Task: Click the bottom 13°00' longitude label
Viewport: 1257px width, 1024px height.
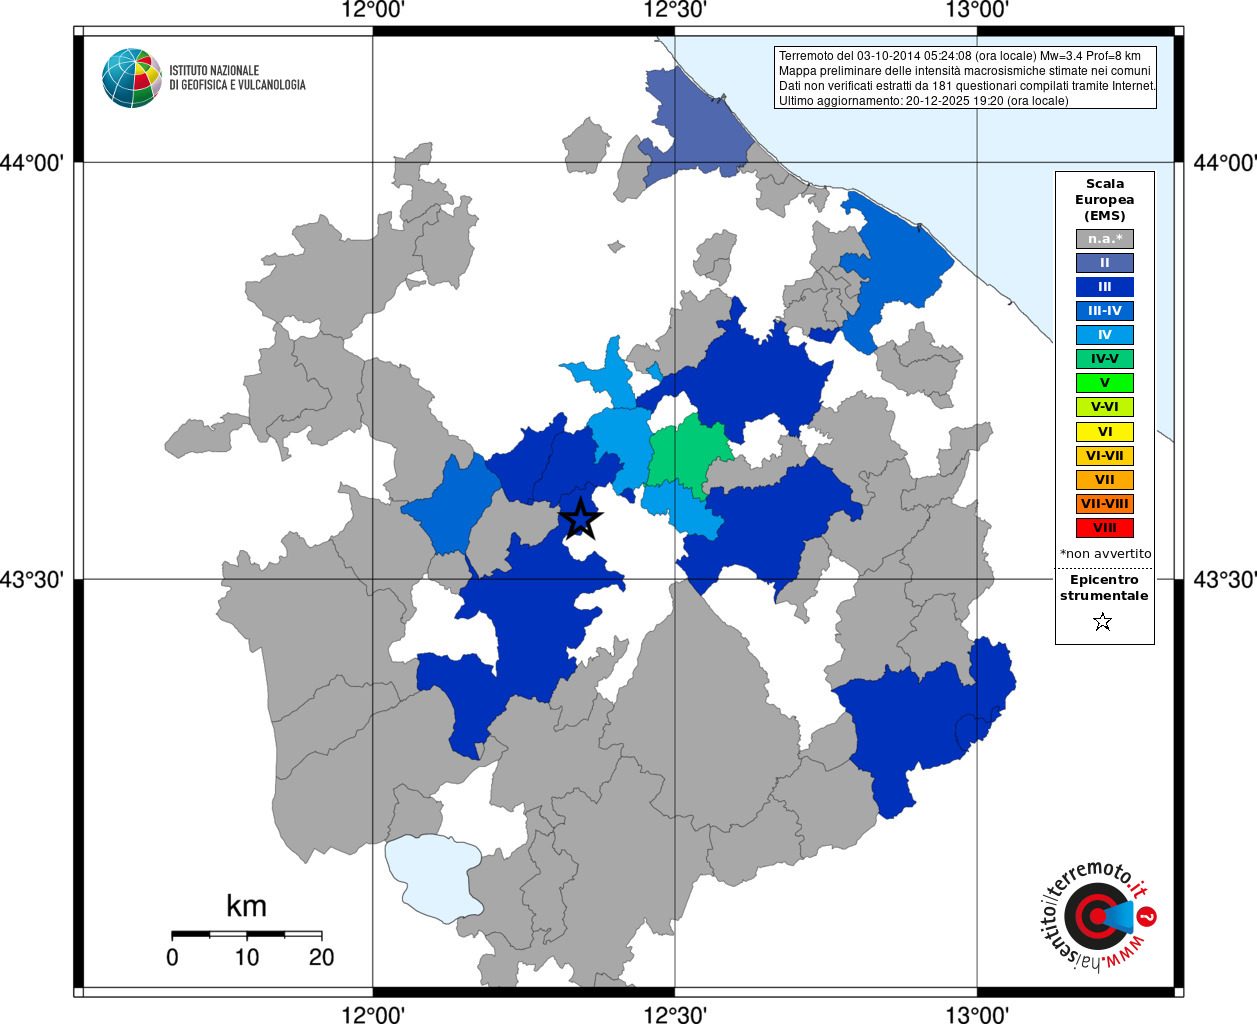Action: click(977, 1014)
